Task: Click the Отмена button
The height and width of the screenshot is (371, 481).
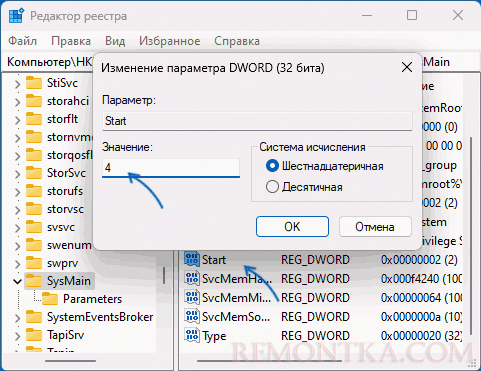Action: (375, 227)
